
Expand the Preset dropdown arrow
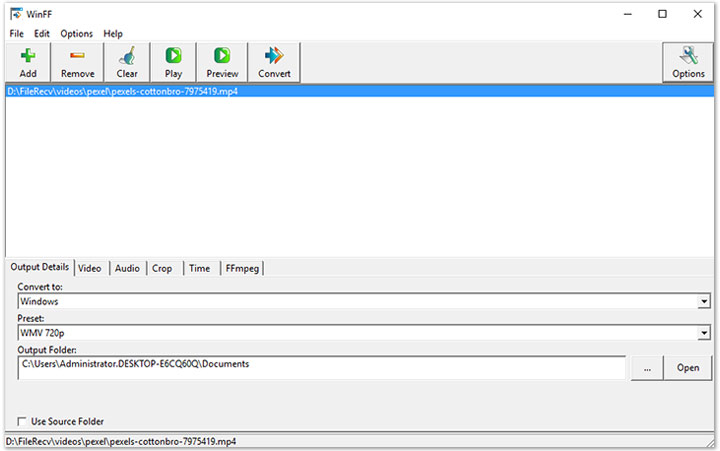(704, 333)
